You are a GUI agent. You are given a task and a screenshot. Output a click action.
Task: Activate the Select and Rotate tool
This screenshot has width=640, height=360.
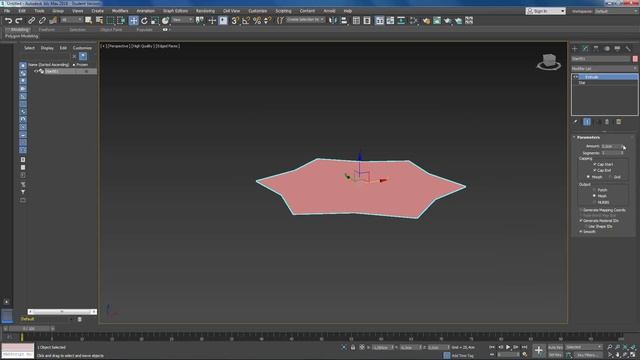click(144, 20)
